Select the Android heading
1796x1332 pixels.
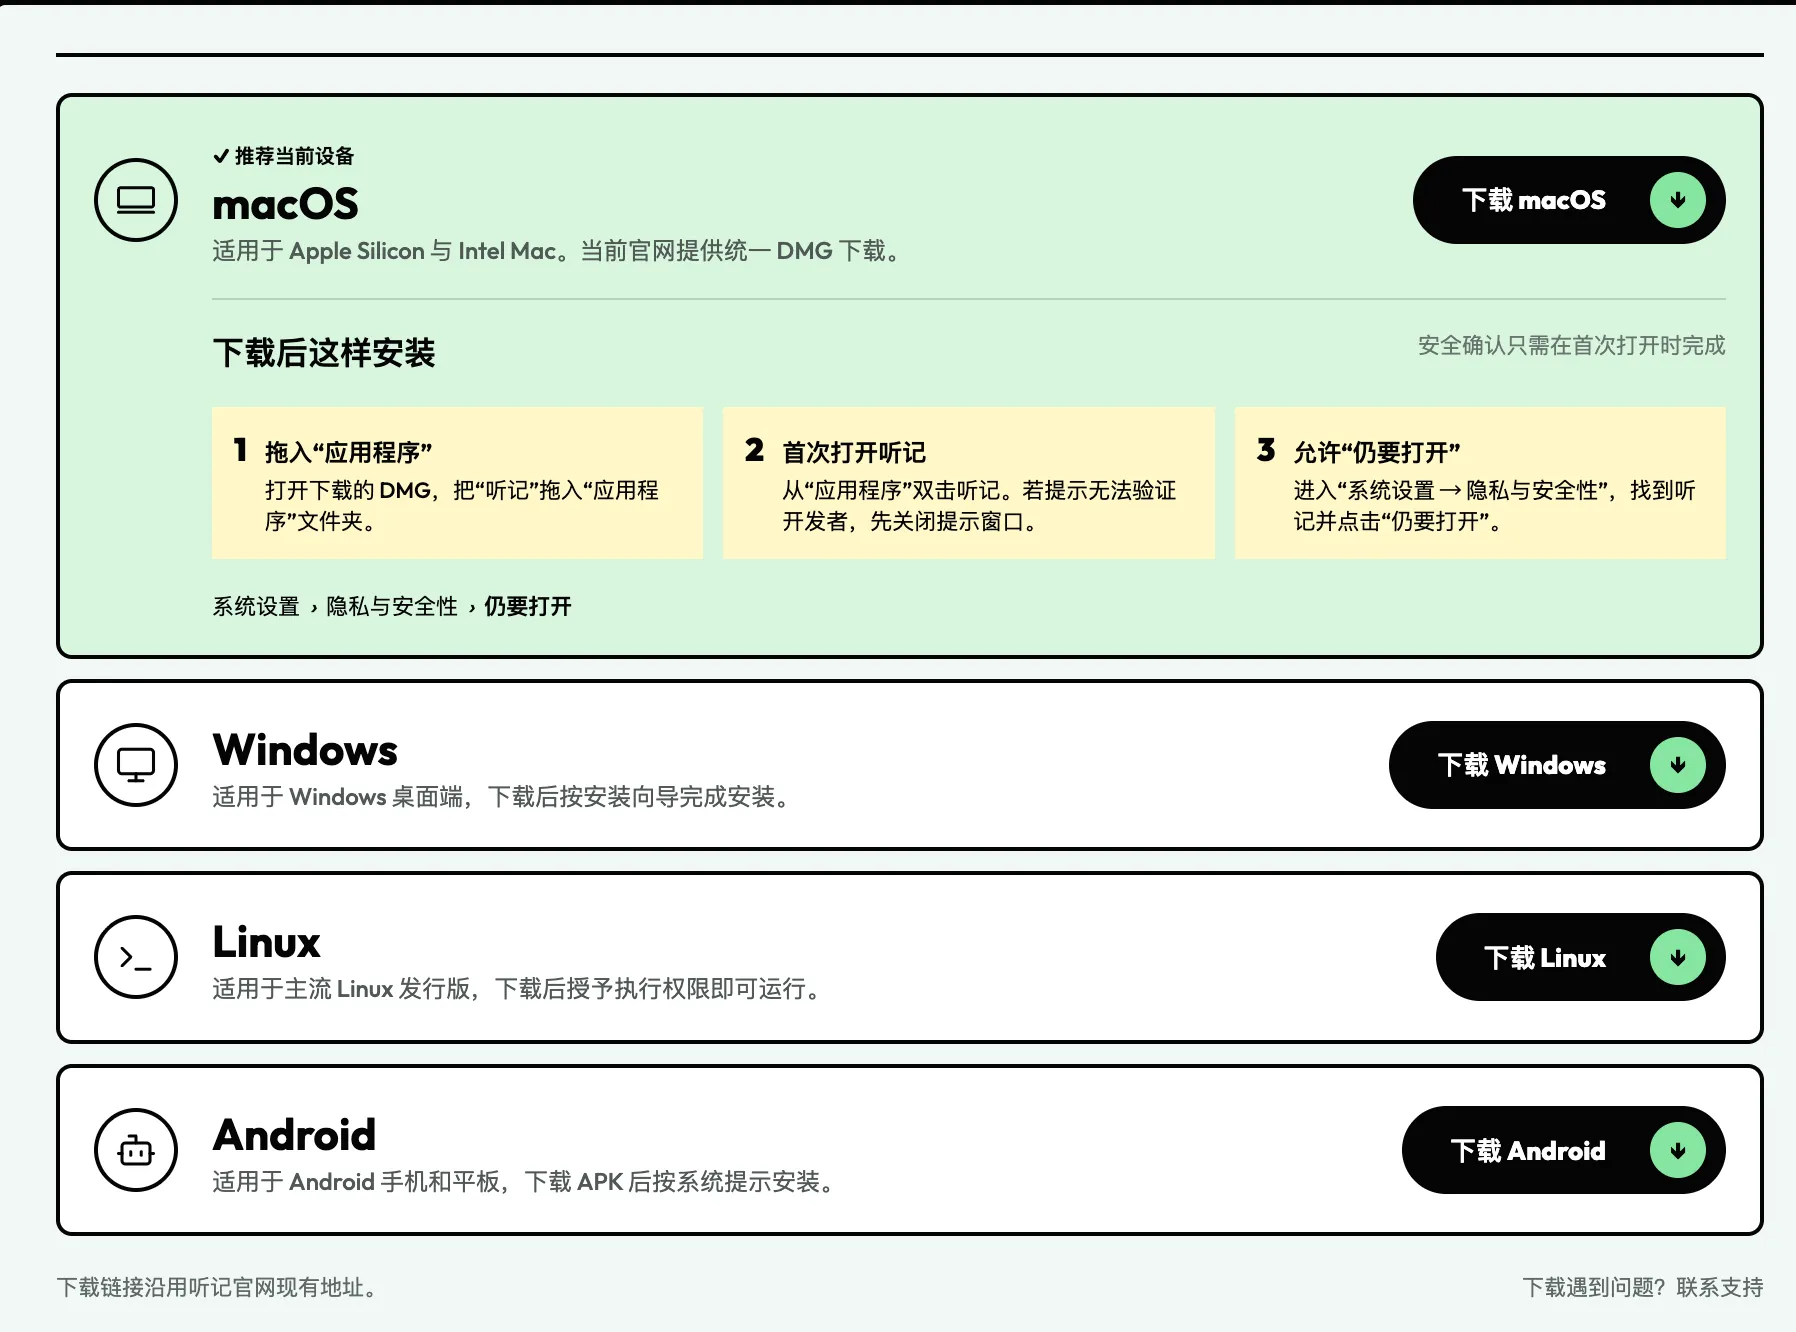[294, 1135]
